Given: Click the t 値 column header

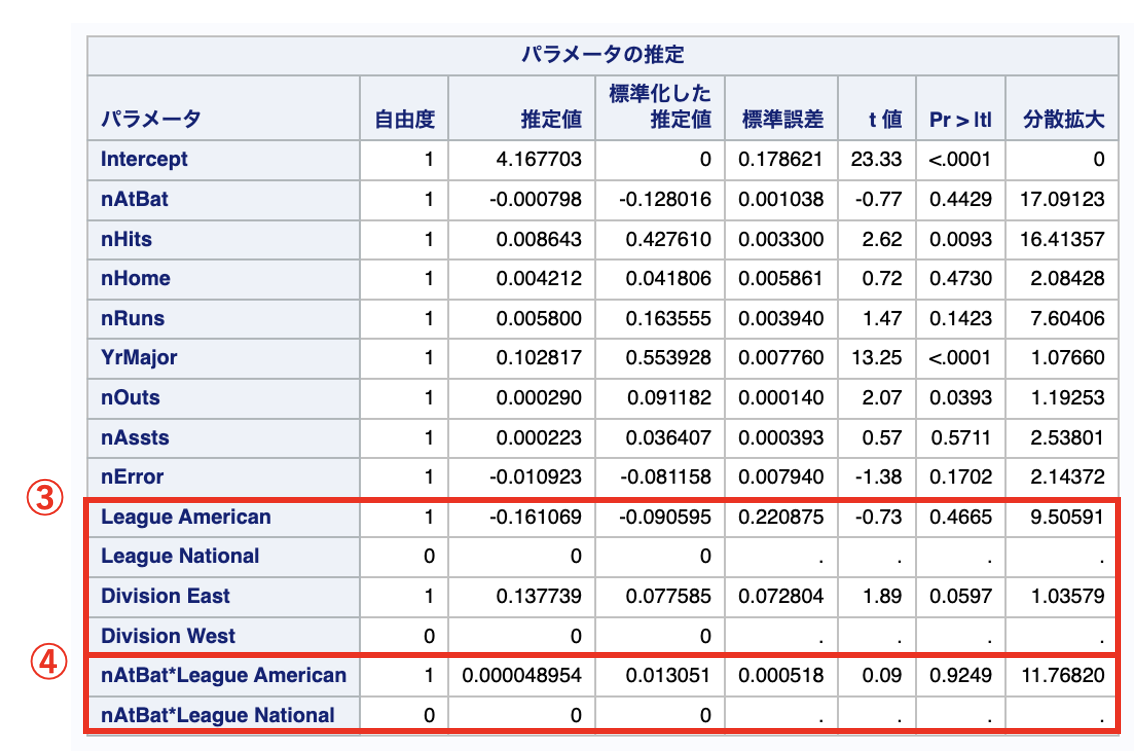Looking at the screenshot, I should tap(884, 120).
